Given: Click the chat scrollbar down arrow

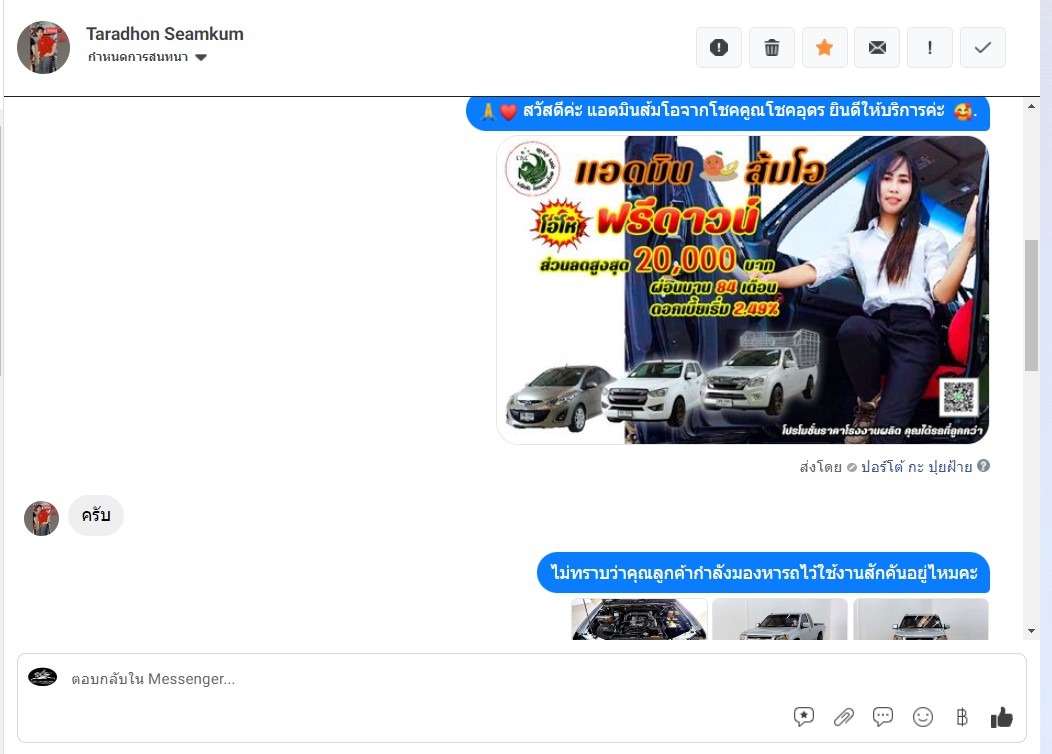Looking at the screenshot, I should [1031, 631].
